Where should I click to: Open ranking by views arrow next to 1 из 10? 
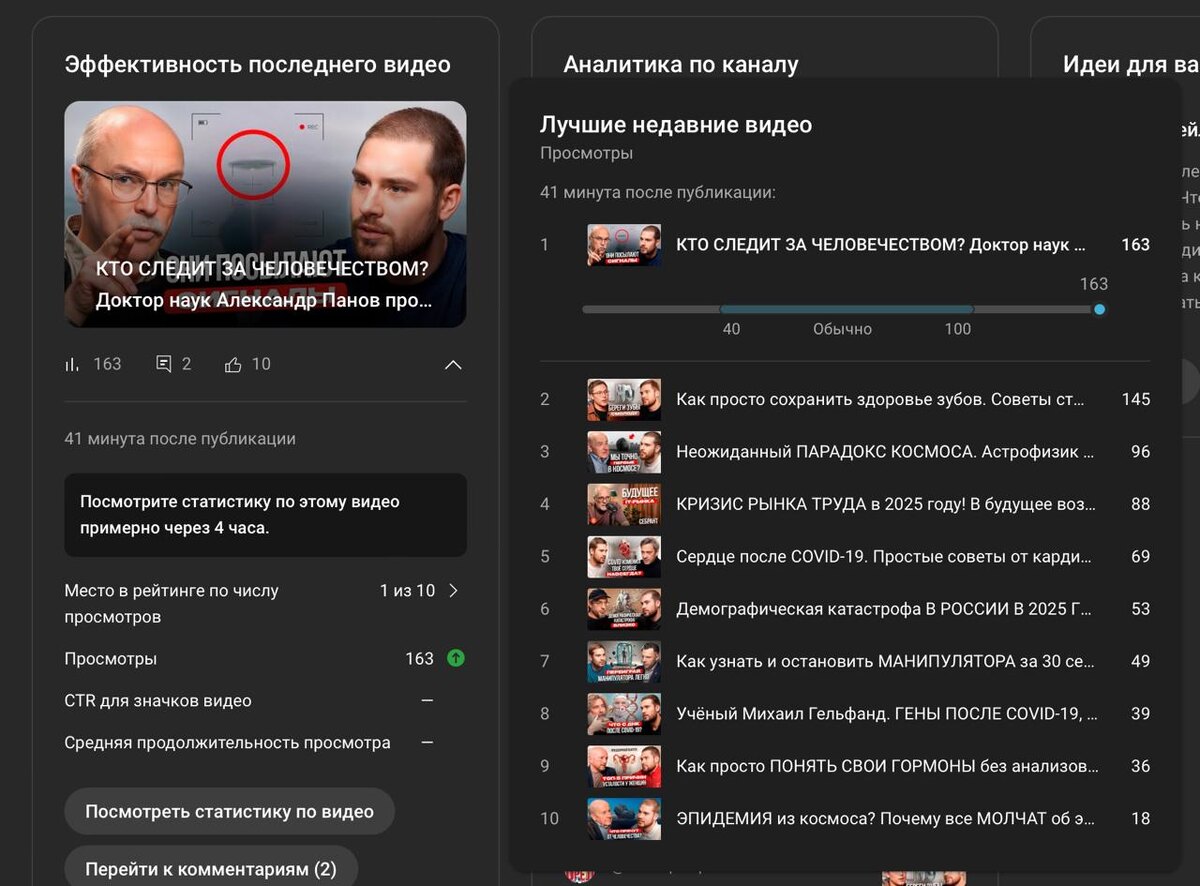(x=453, y=591)
